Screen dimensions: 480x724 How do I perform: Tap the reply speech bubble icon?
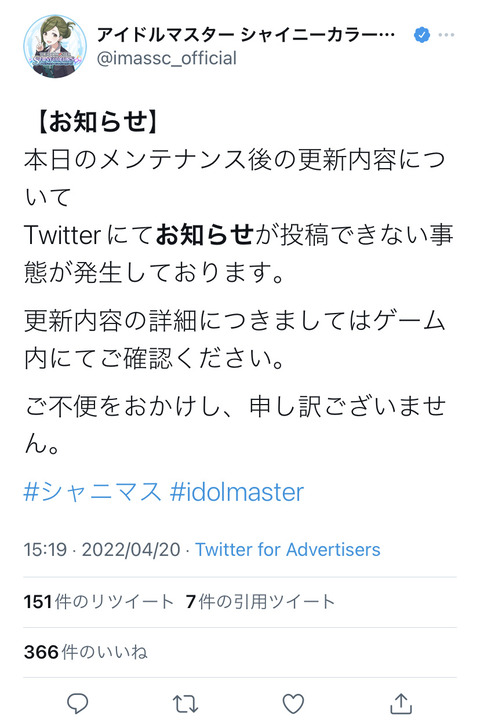coord(78,703)
